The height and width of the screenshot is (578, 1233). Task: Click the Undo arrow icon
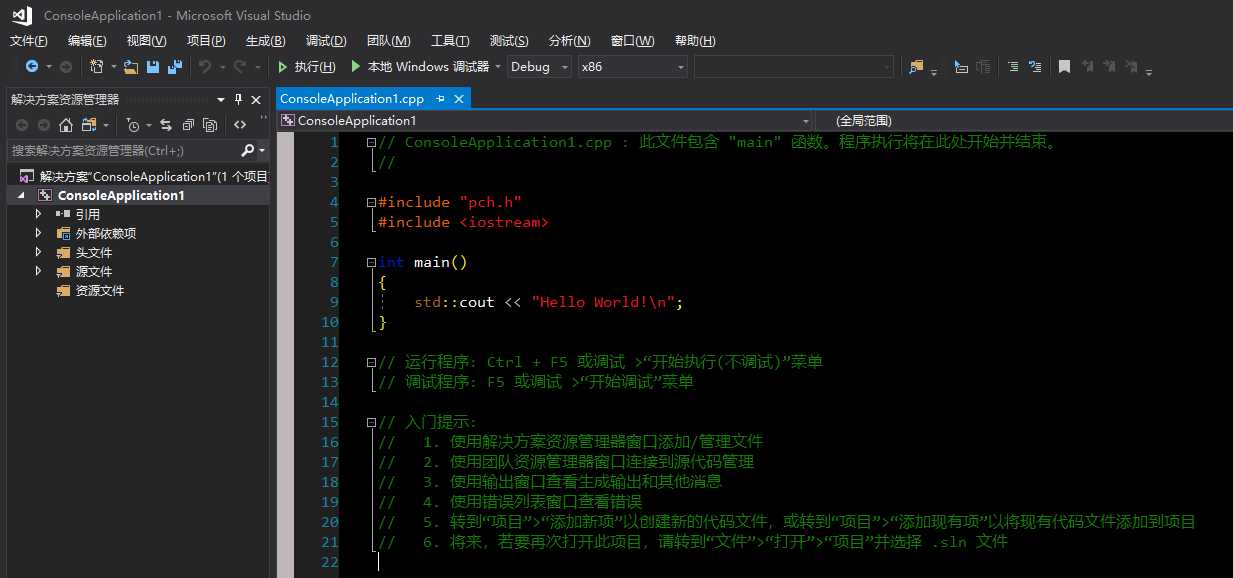(x=204, y=67)
